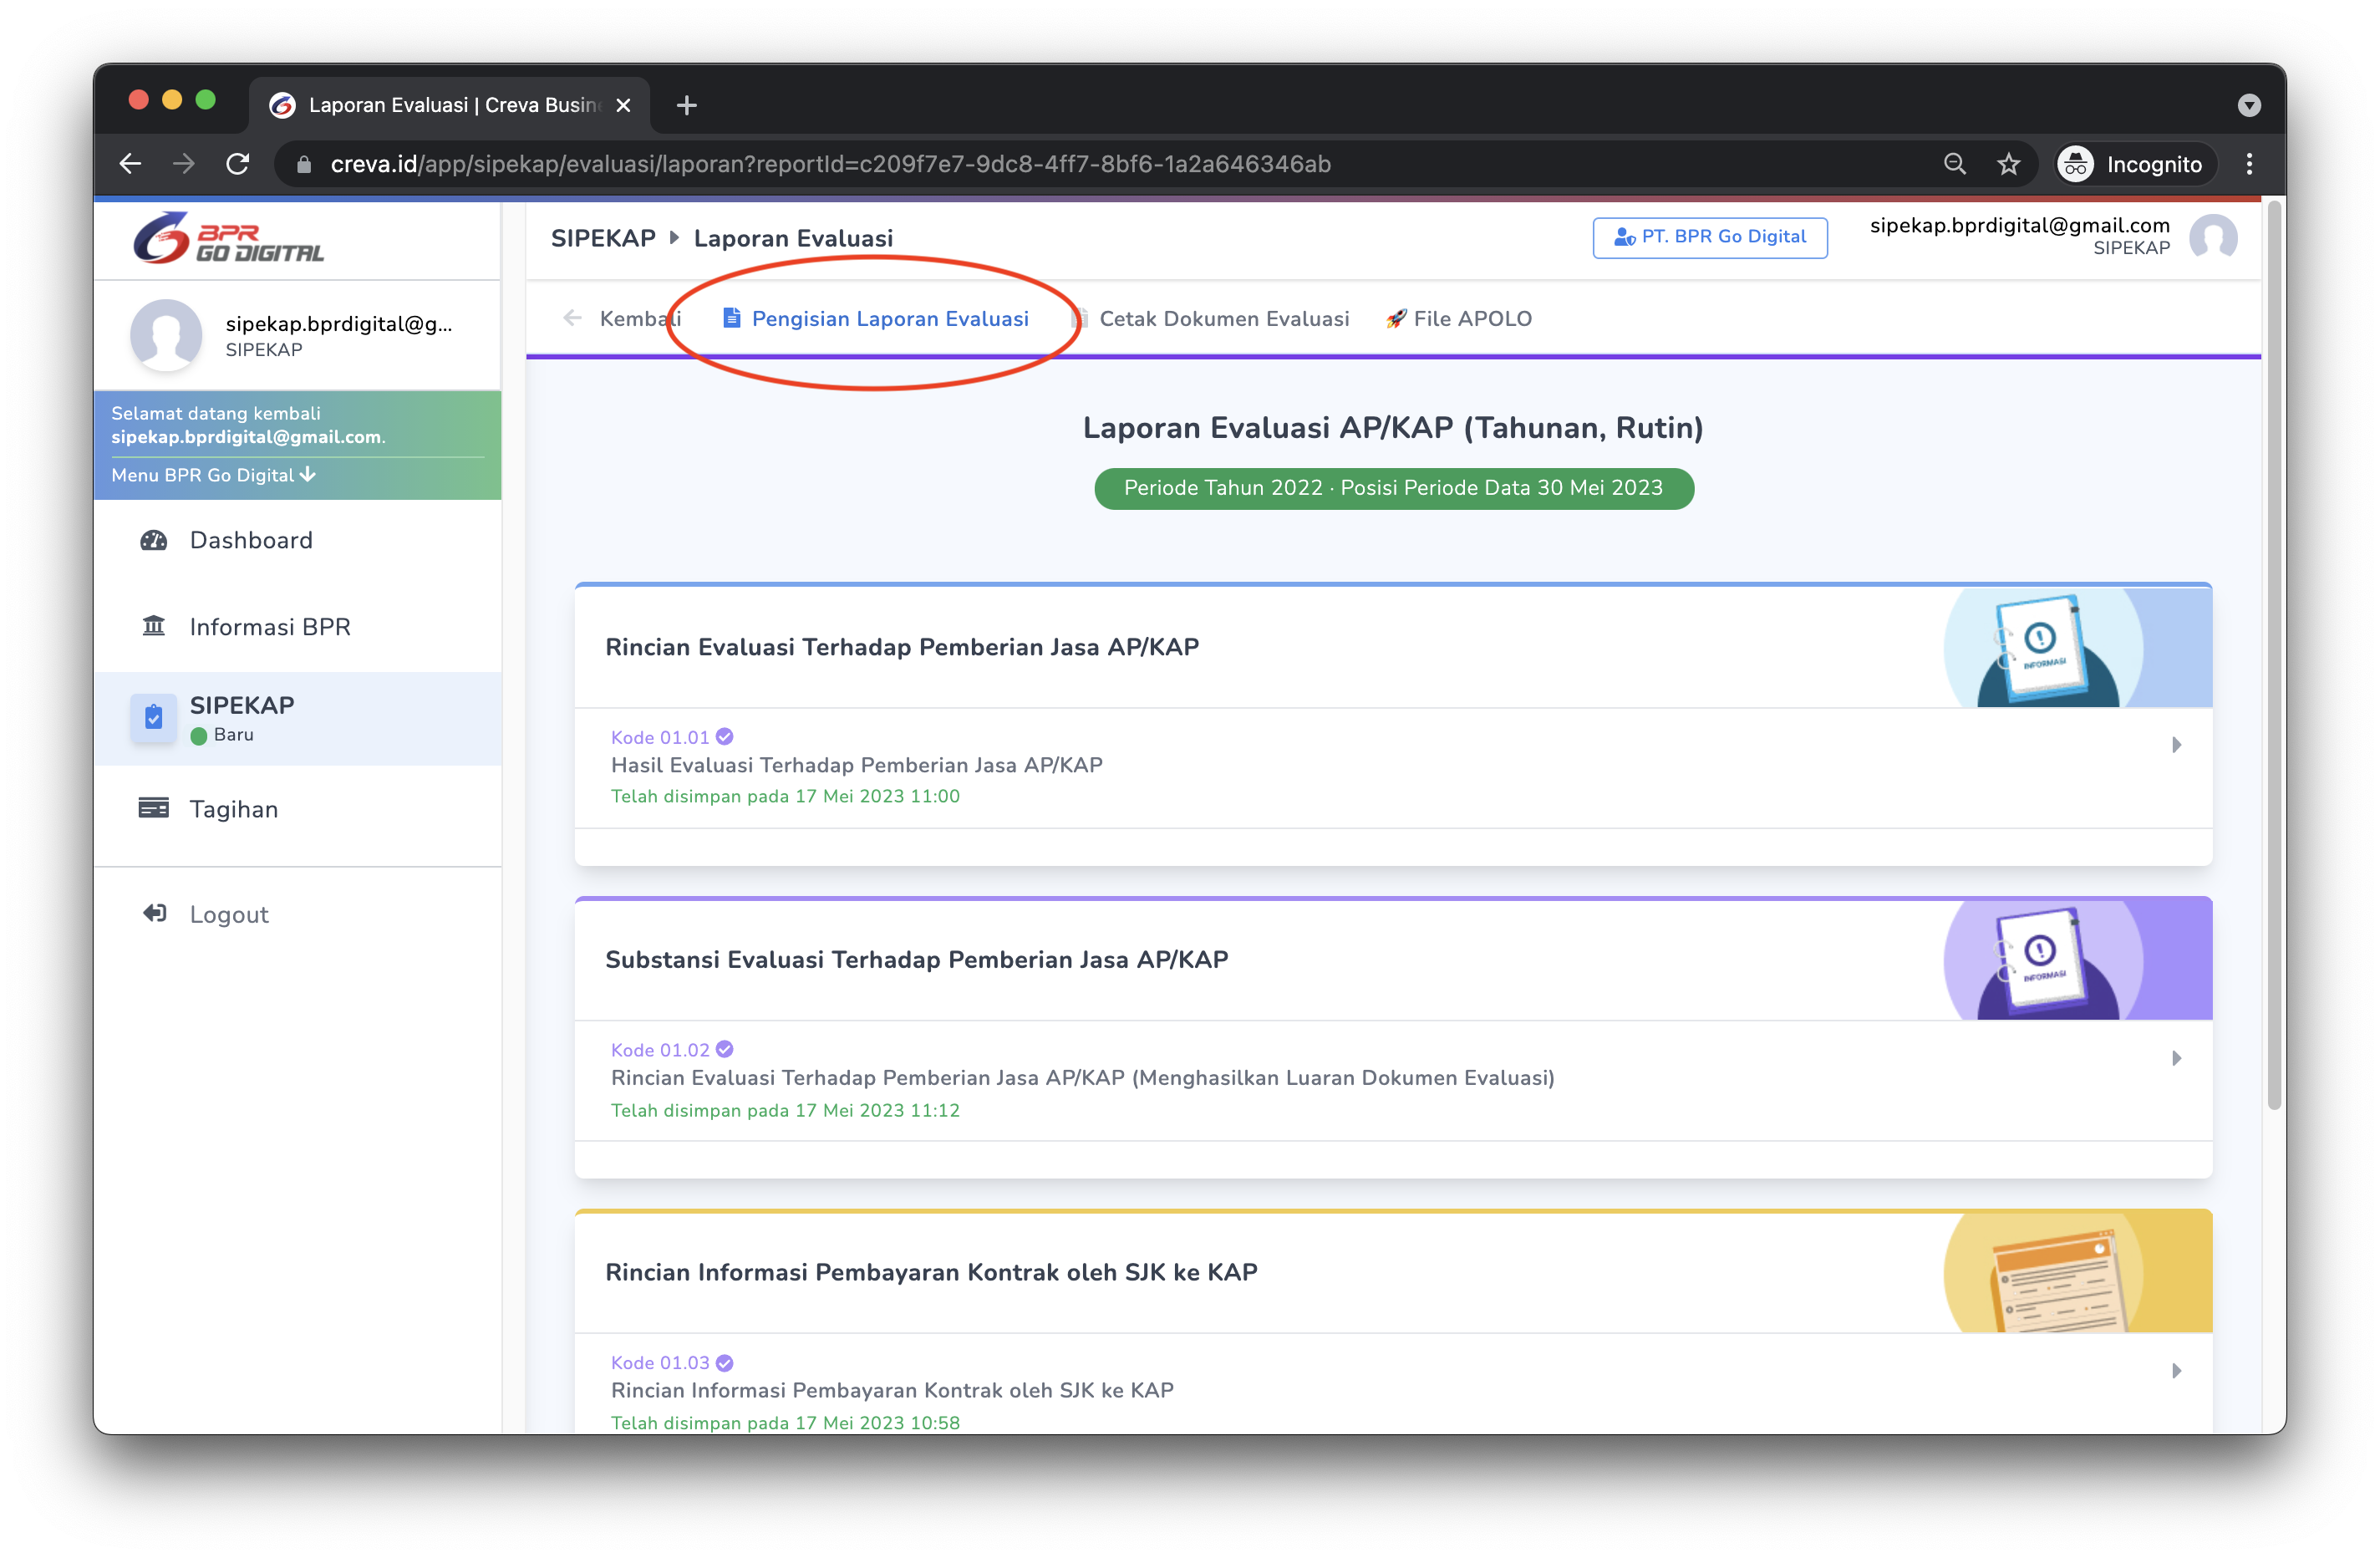Viewport: 2380px width, 1558px height.
Task: Click the SIPEKAP breadcrumb link
Action: click(x=603, y=238)
